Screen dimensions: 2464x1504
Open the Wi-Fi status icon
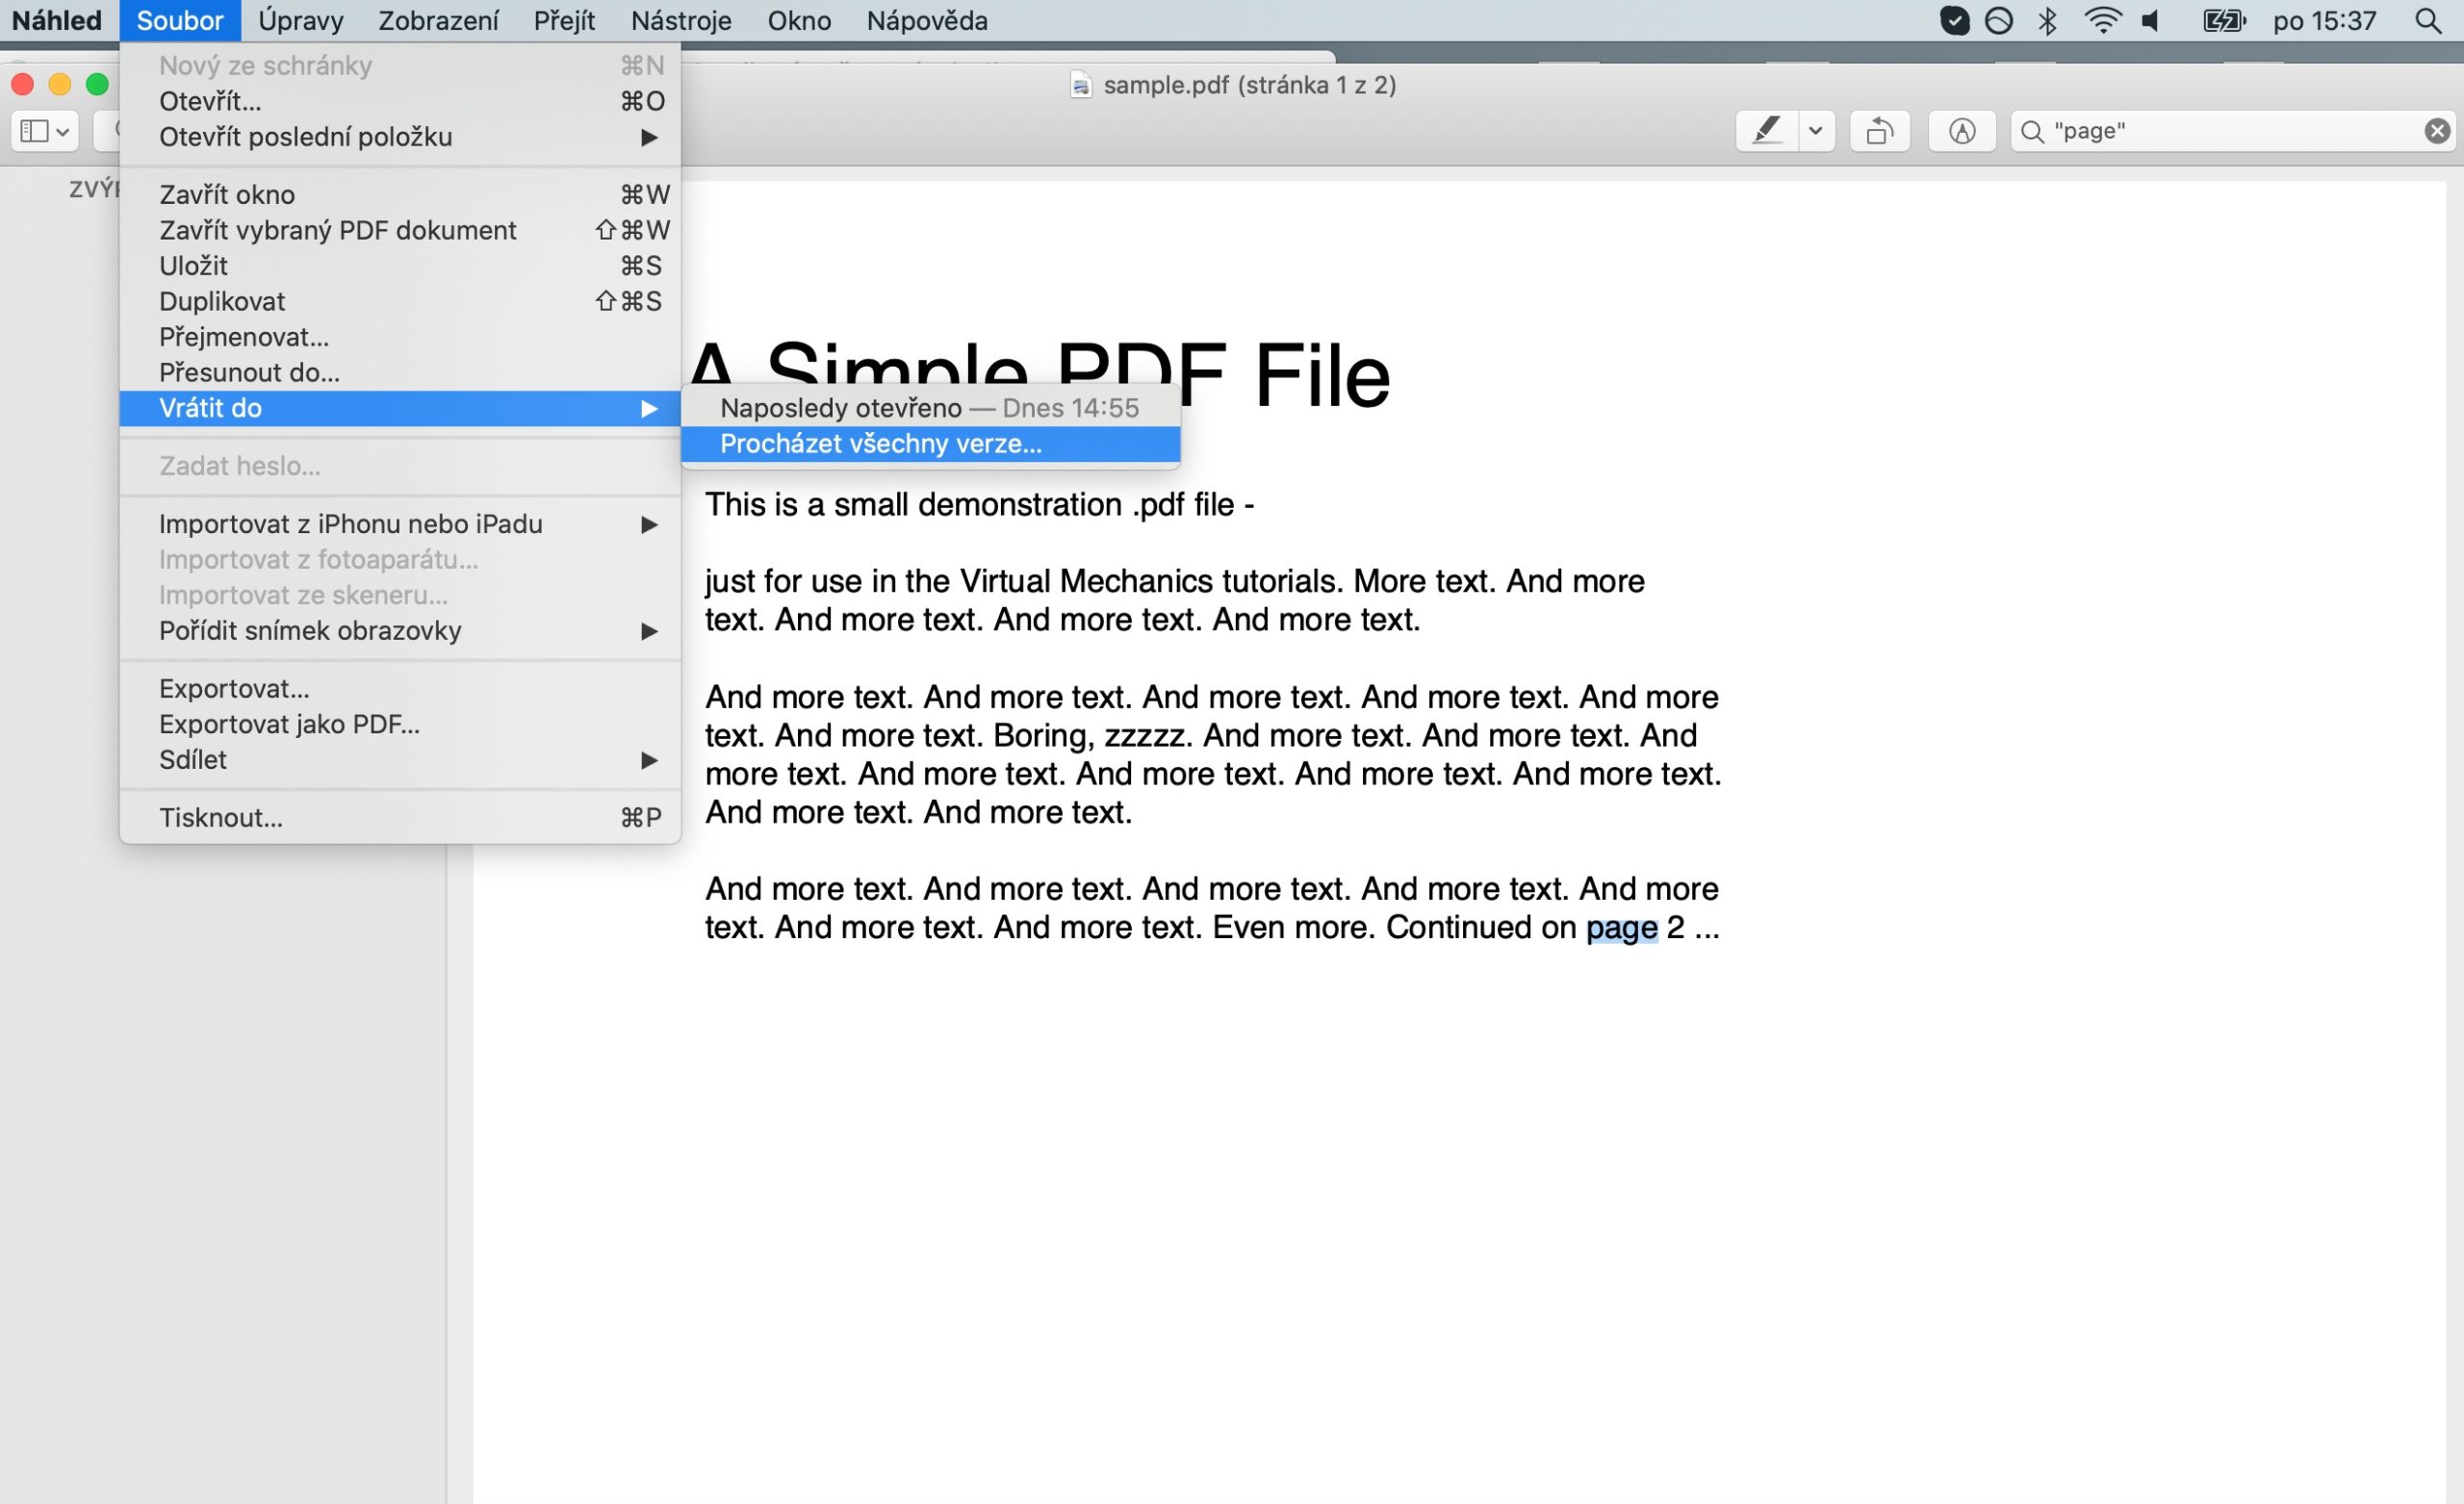pos(2102,21)
